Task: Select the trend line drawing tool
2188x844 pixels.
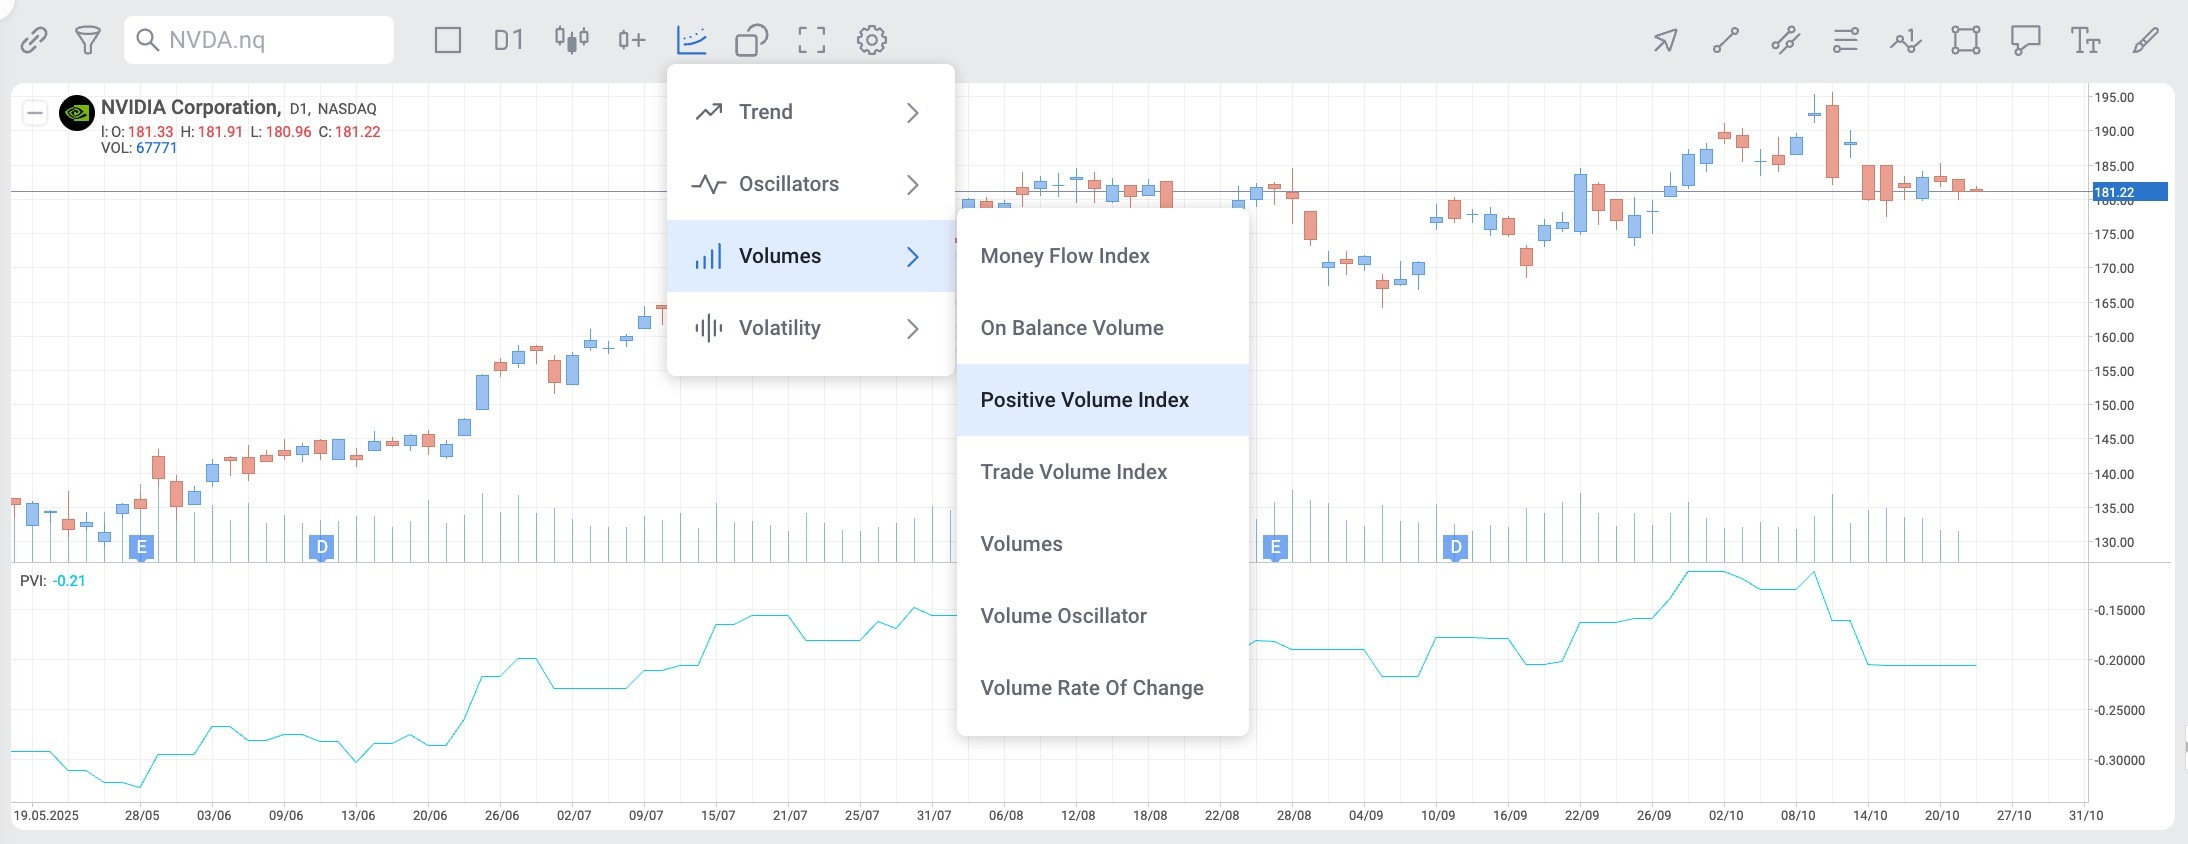Action: (1725, 40)
